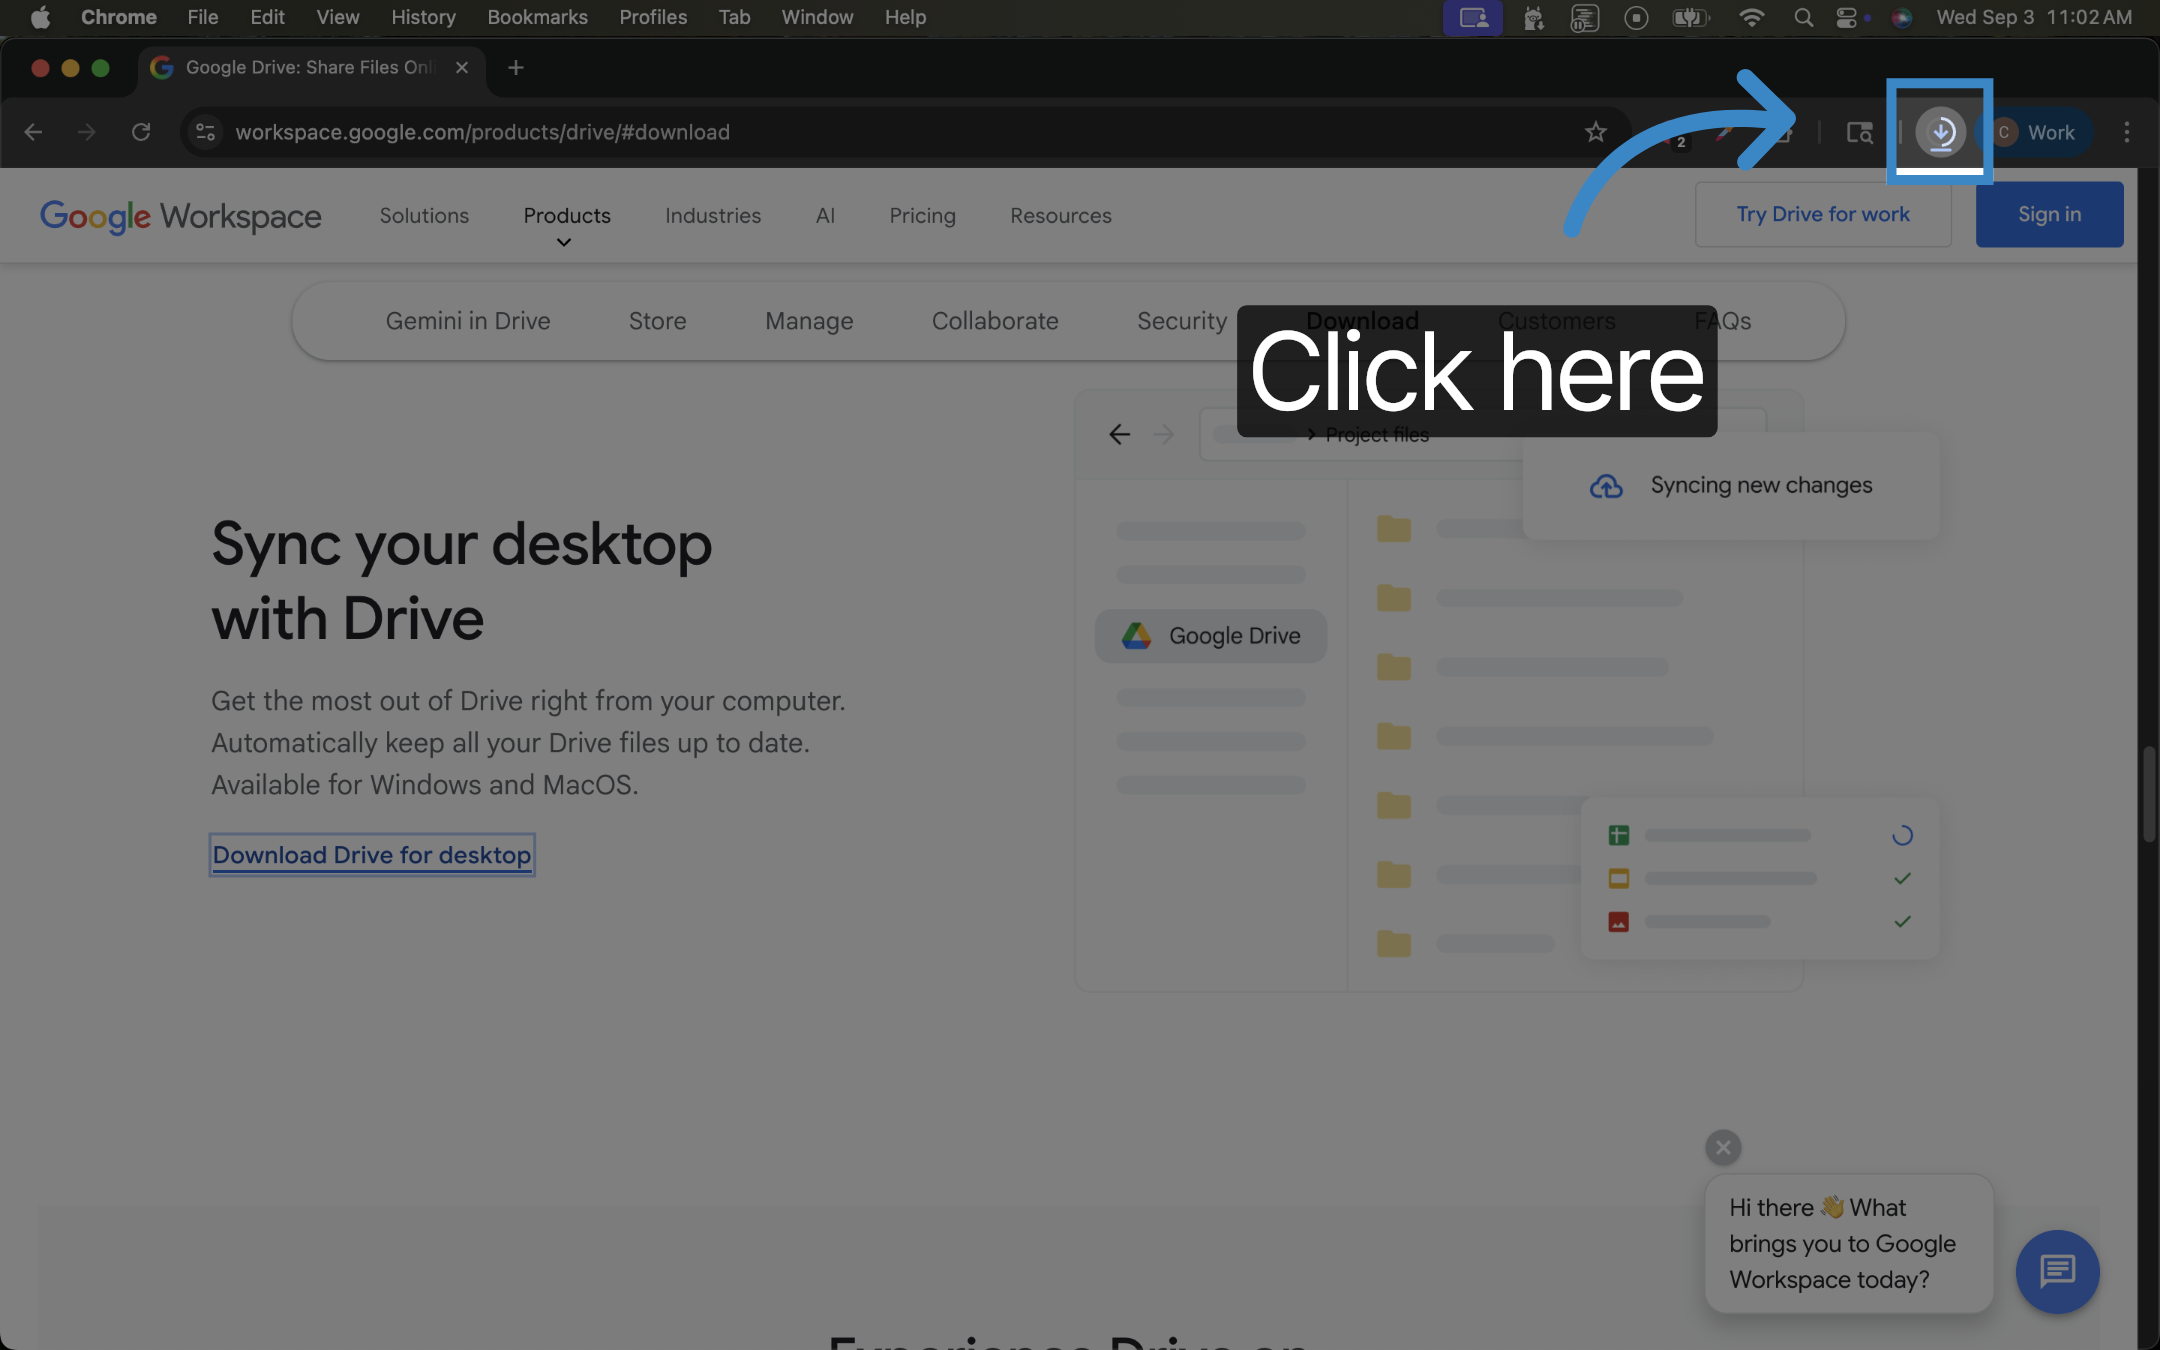Open the Solutions menu
The width and height of the screenshot is (2160, 1350).
pos(424,215)
